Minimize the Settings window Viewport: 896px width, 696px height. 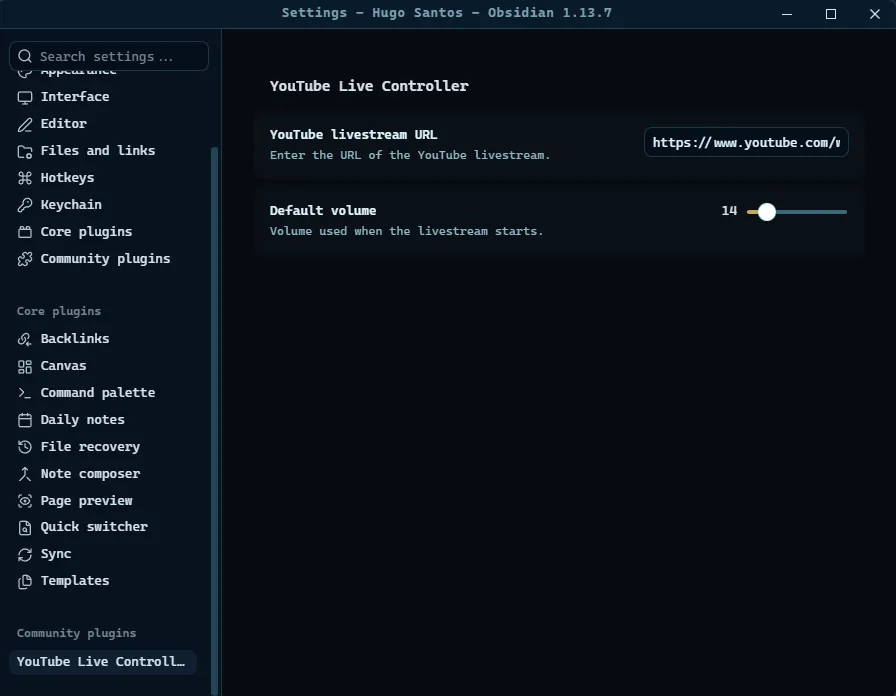coord(787,14)
